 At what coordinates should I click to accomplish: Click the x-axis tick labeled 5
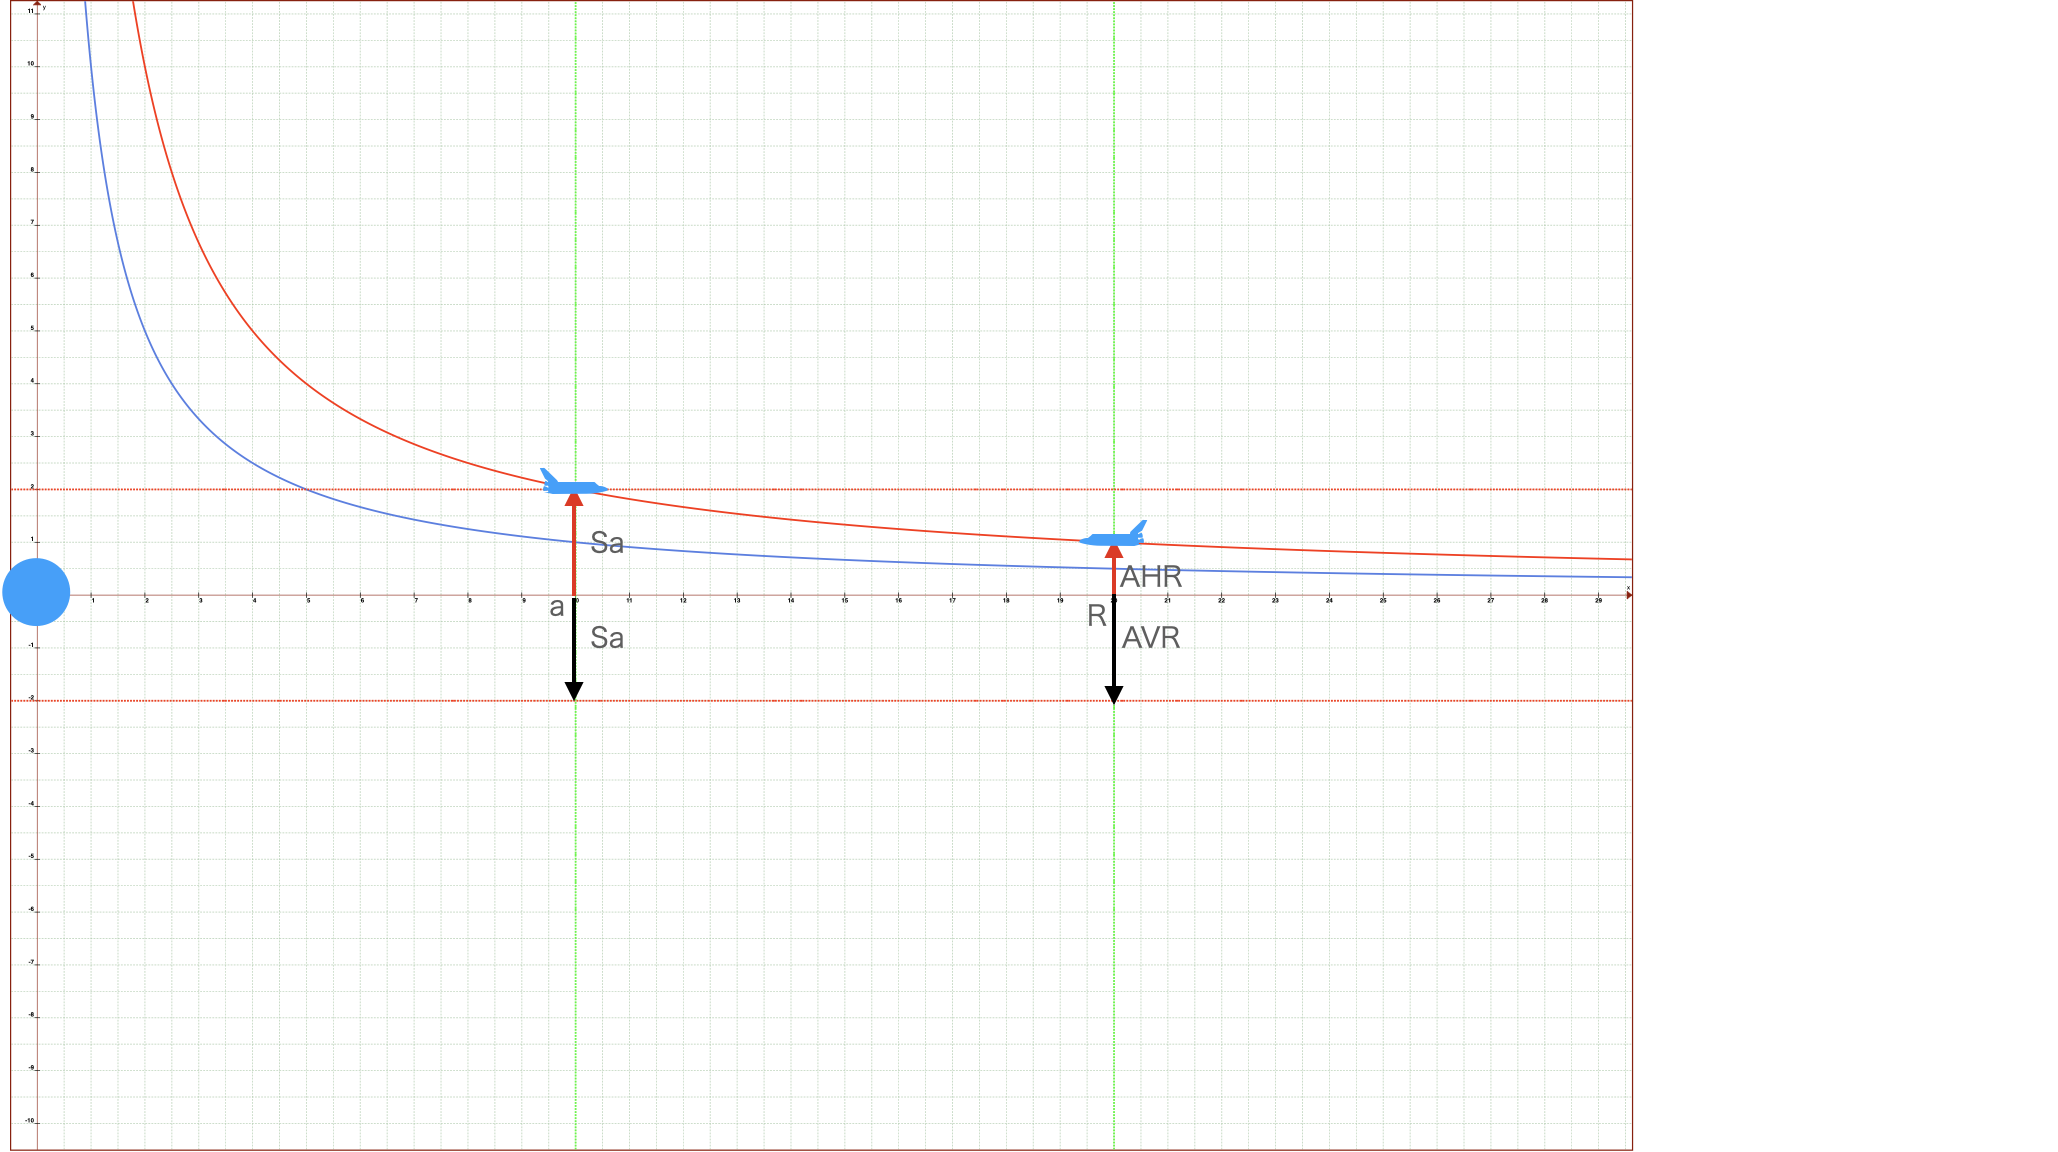308,600
